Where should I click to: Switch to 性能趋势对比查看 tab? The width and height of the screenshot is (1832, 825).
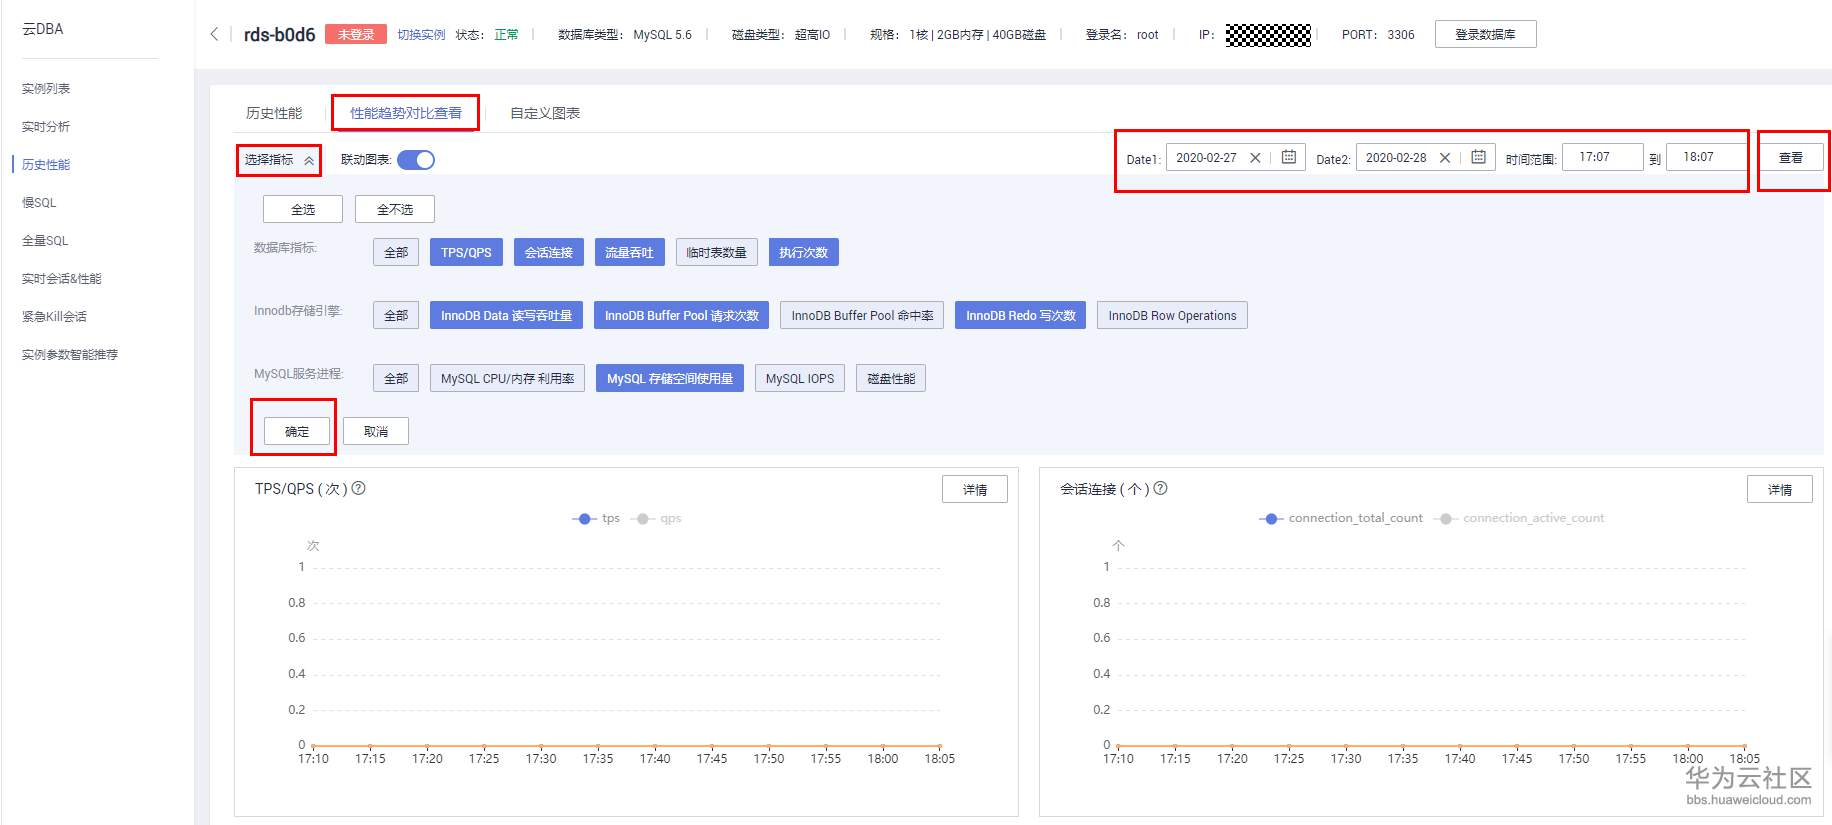[406, 113]
